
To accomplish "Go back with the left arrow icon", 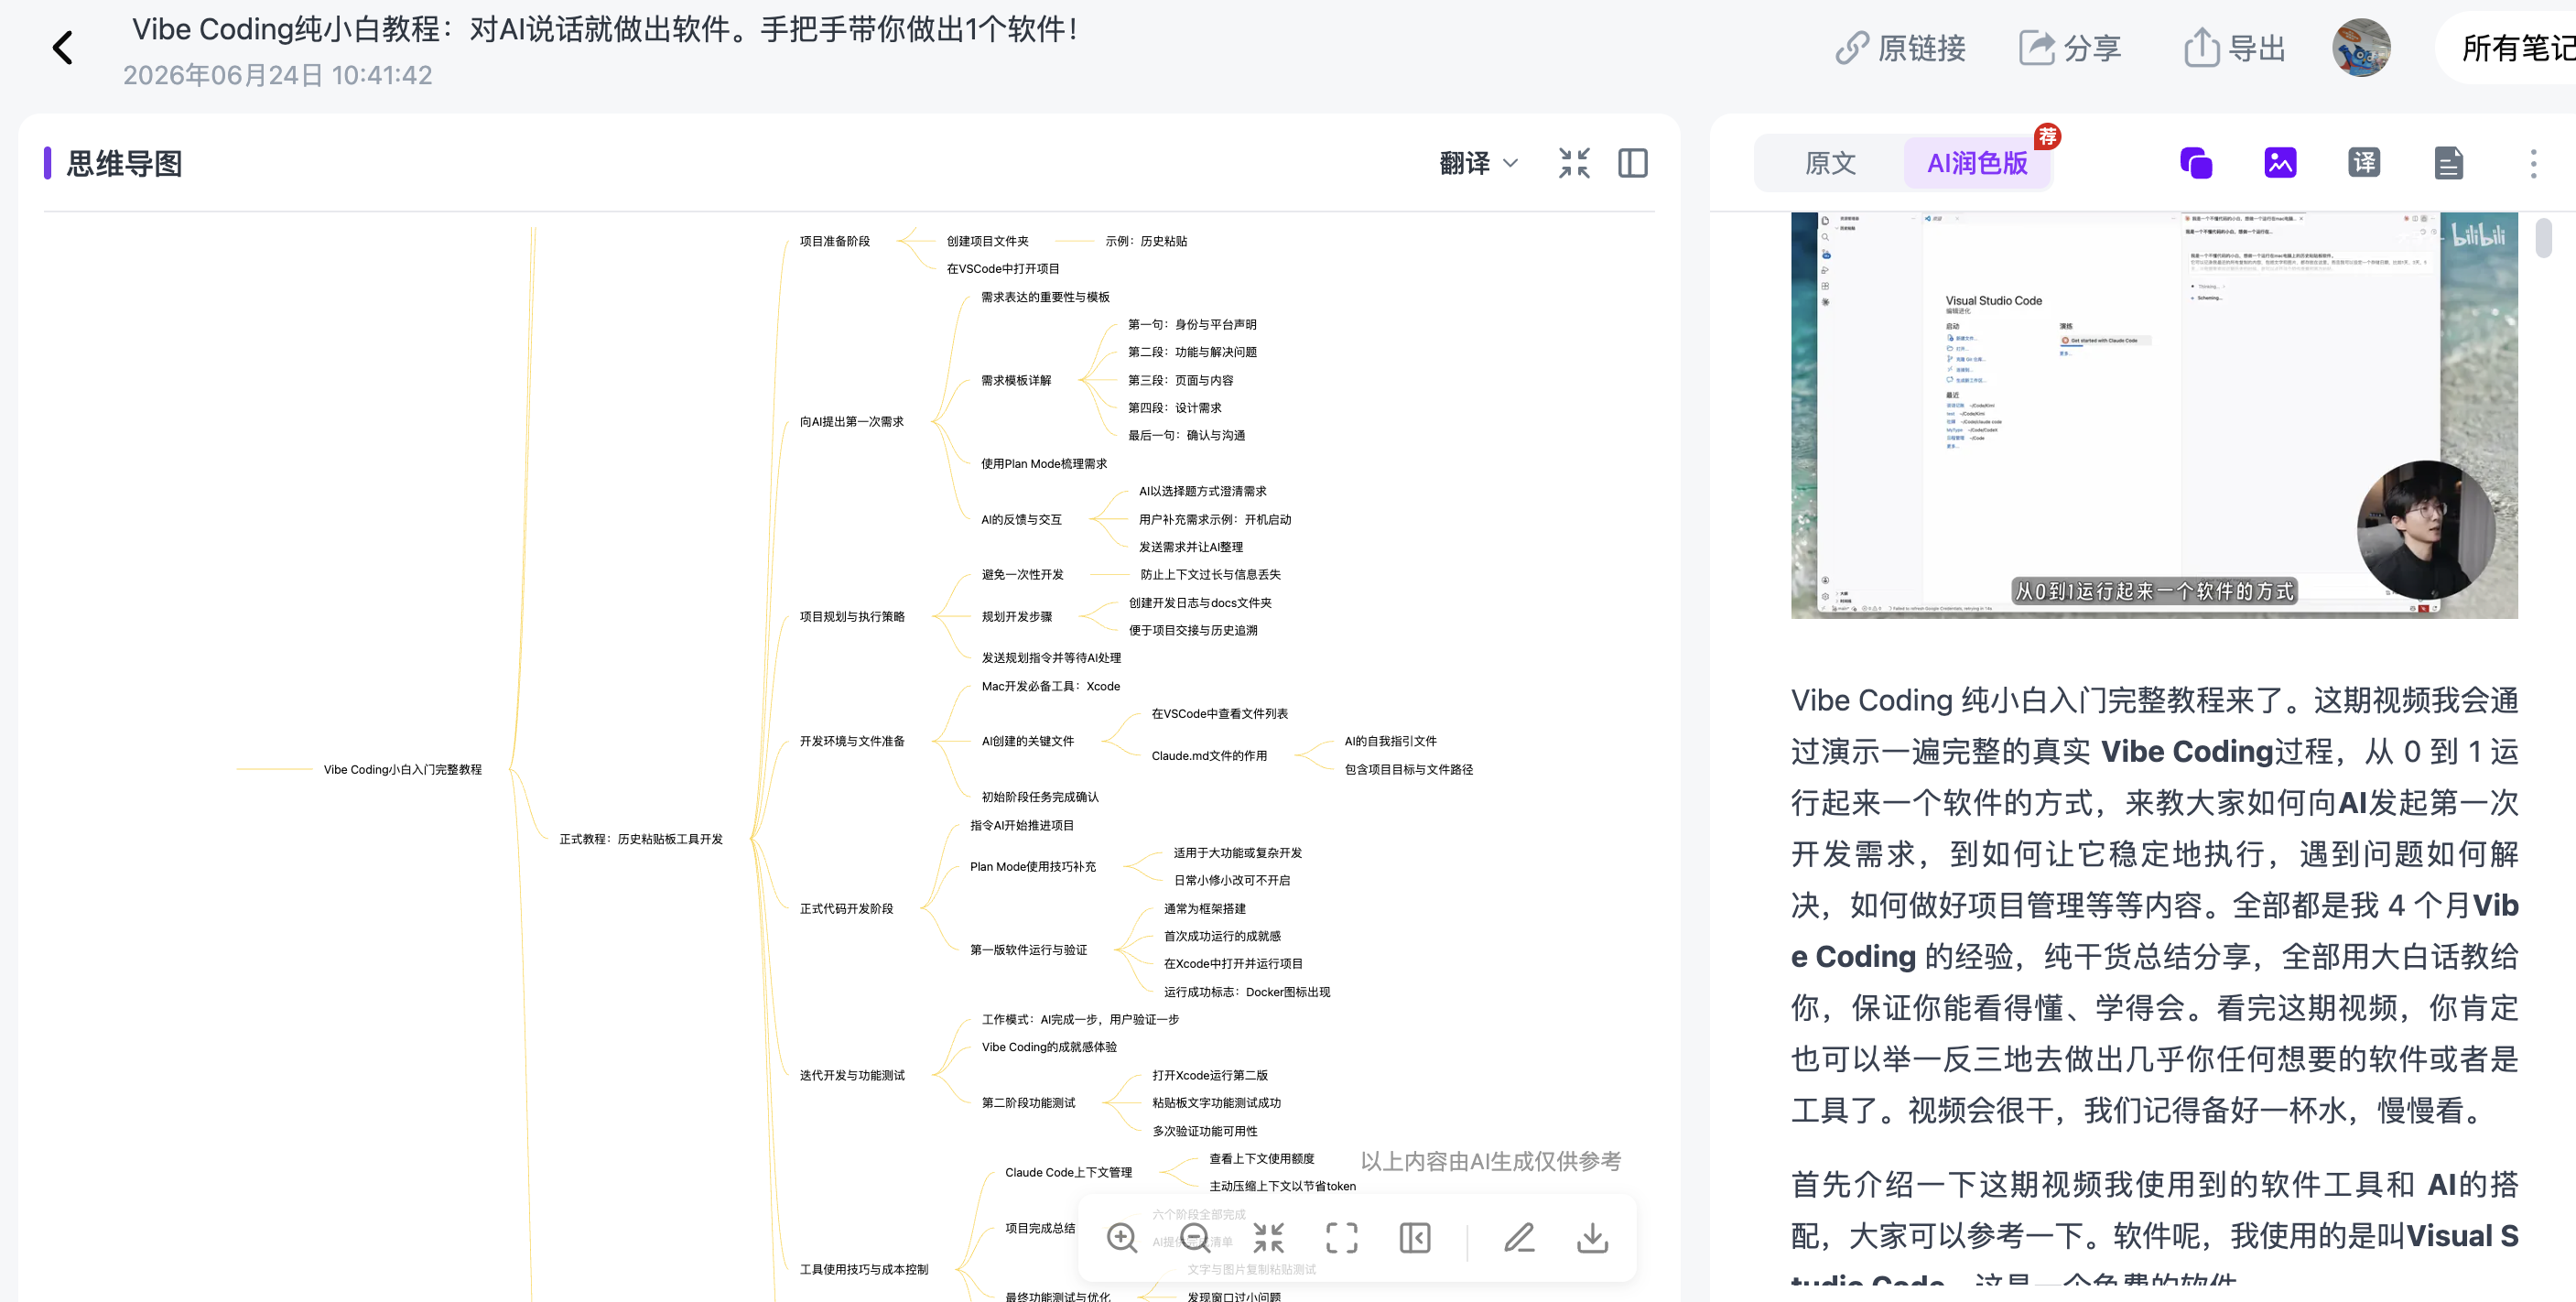I will pyautogui.click(x=63, y=48).
